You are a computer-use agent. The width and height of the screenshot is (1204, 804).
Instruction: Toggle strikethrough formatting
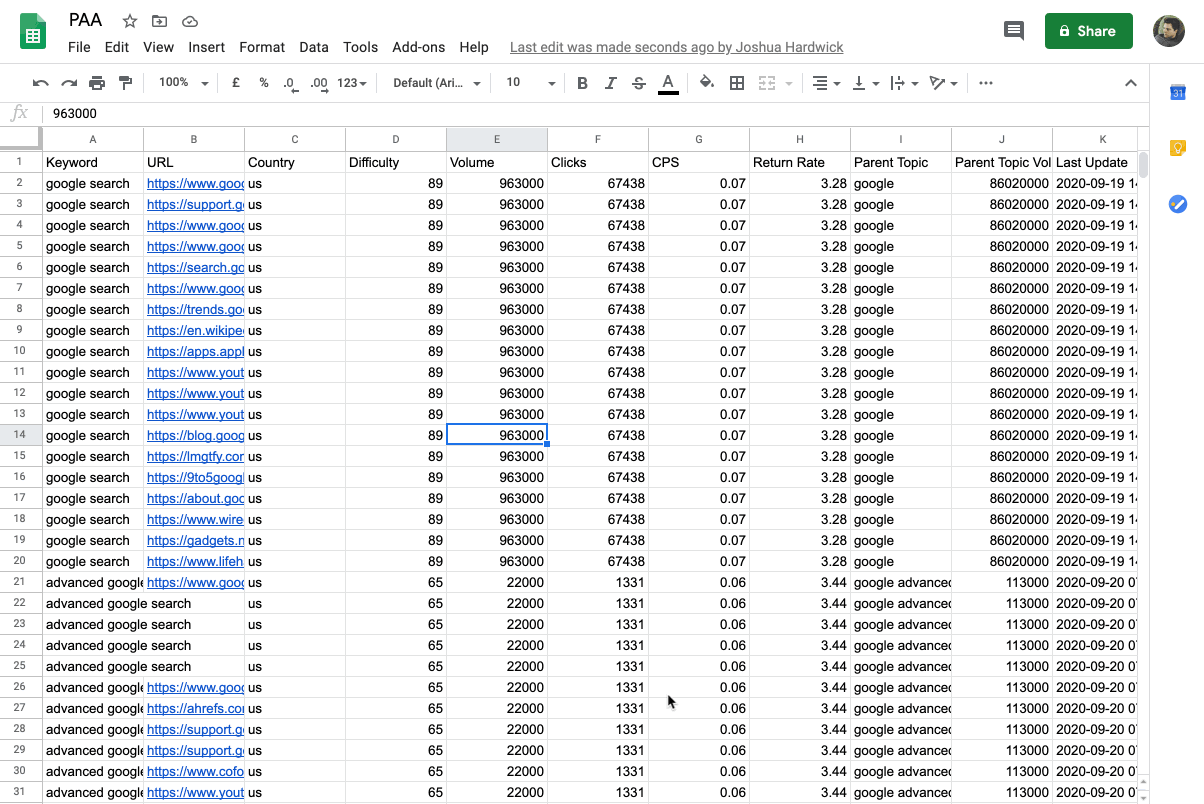point(638,83)
